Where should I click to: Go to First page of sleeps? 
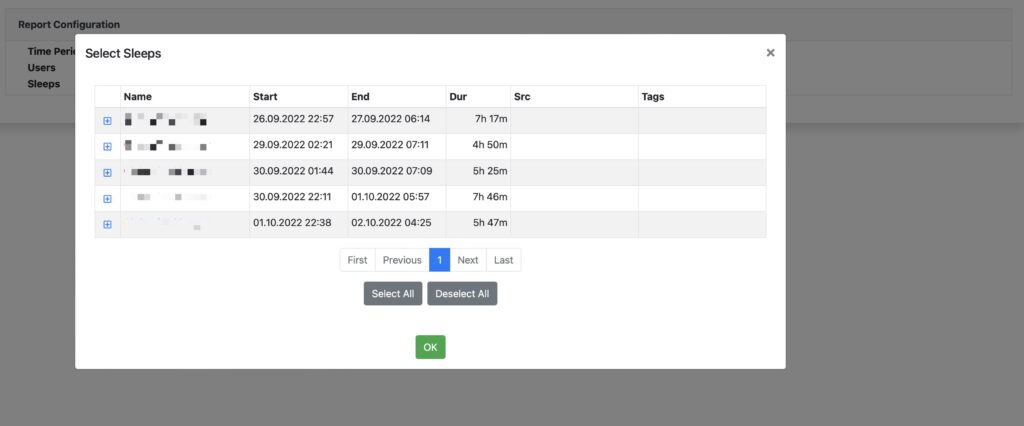[x=357, y=260]
